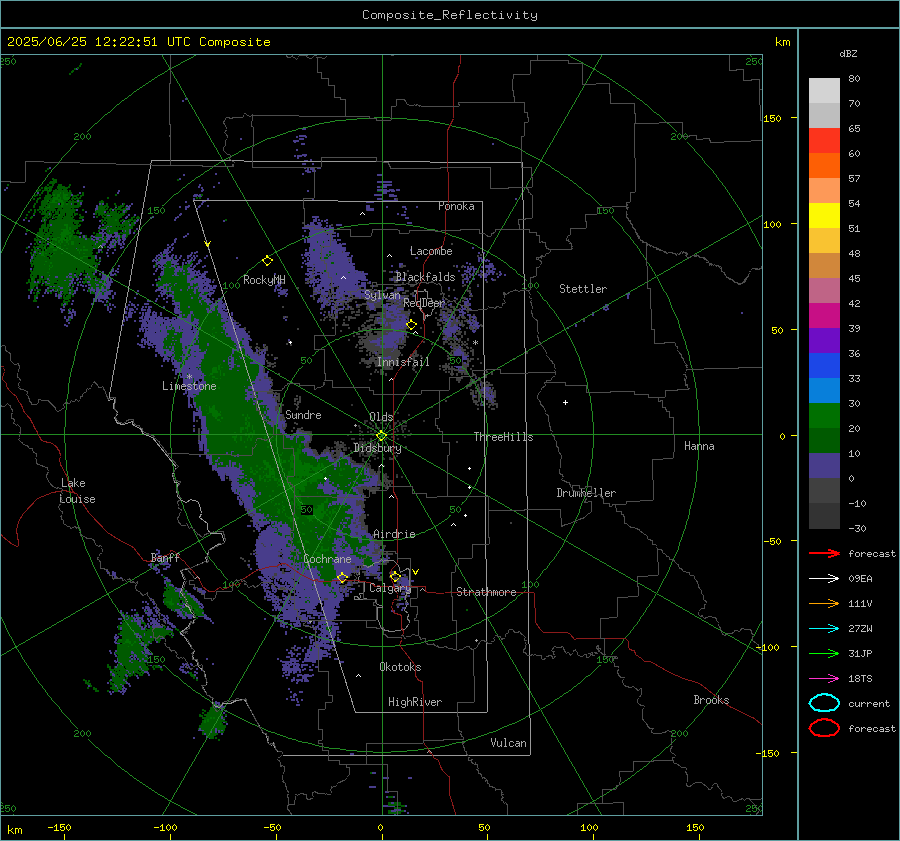Click the yellow radar-site diamond at Olds
Screen dimensions: 900x841
coord(382,436)
